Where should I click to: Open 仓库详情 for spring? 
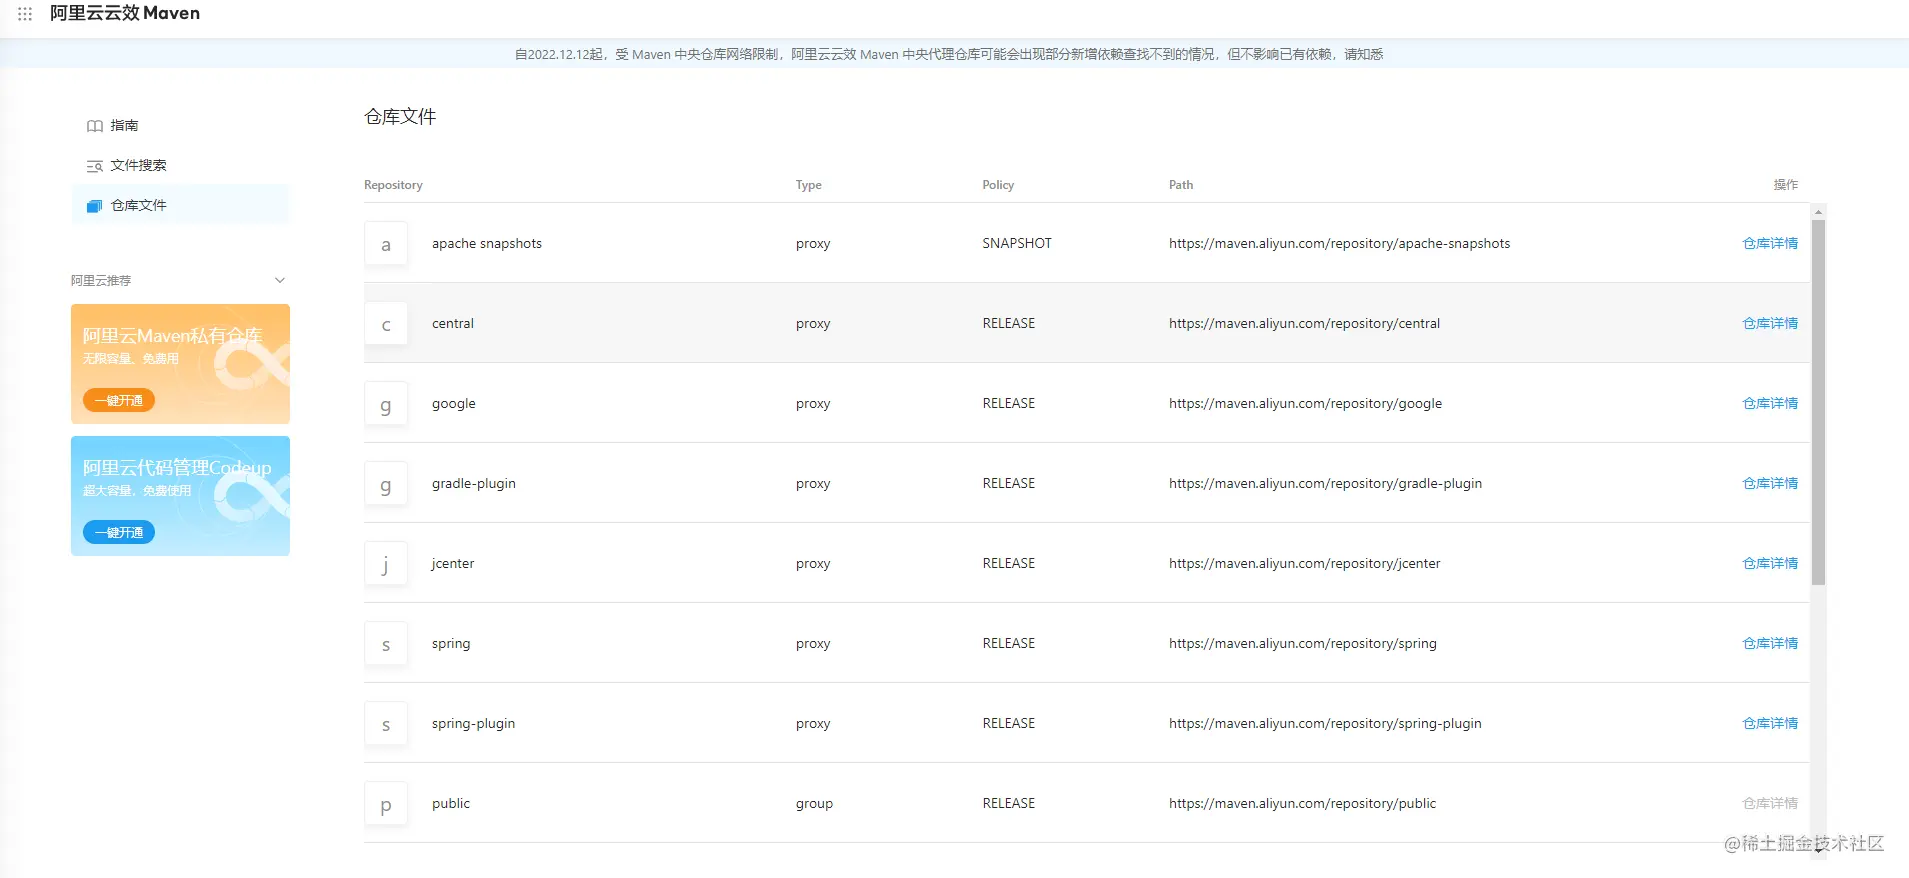coord(1770,643)
